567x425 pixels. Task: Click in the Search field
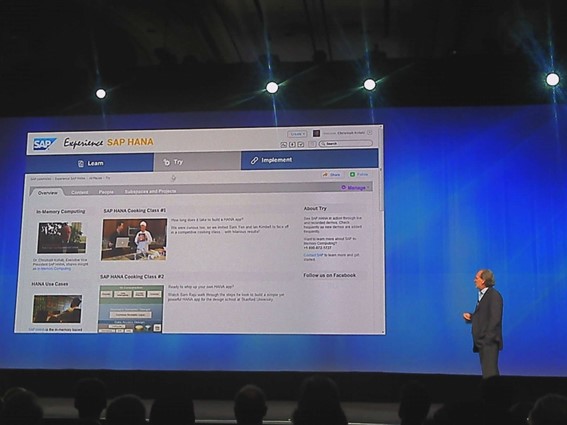[x=345, y=144]
